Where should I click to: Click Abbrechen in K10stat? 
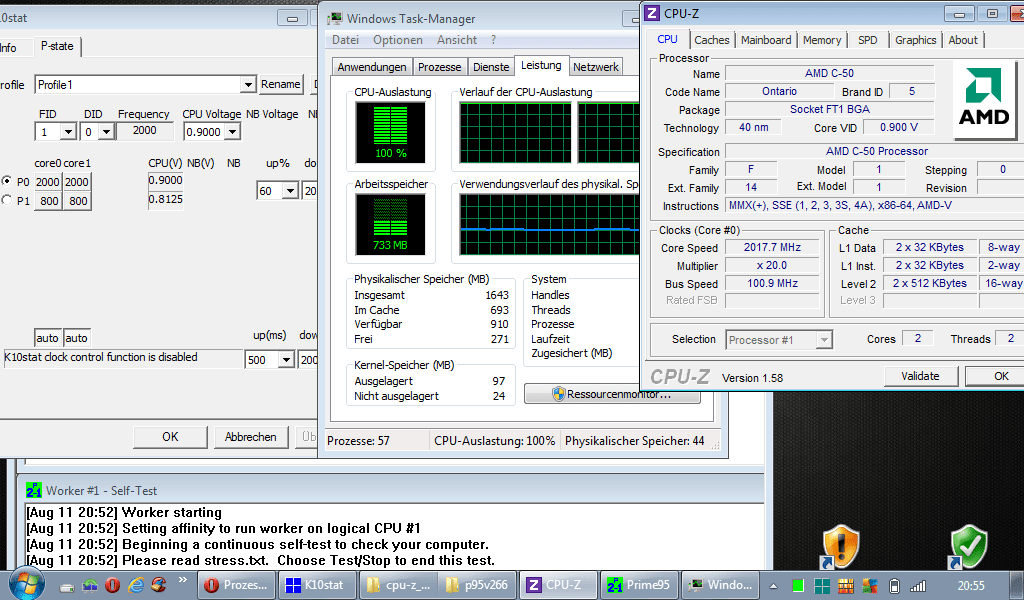250,437
